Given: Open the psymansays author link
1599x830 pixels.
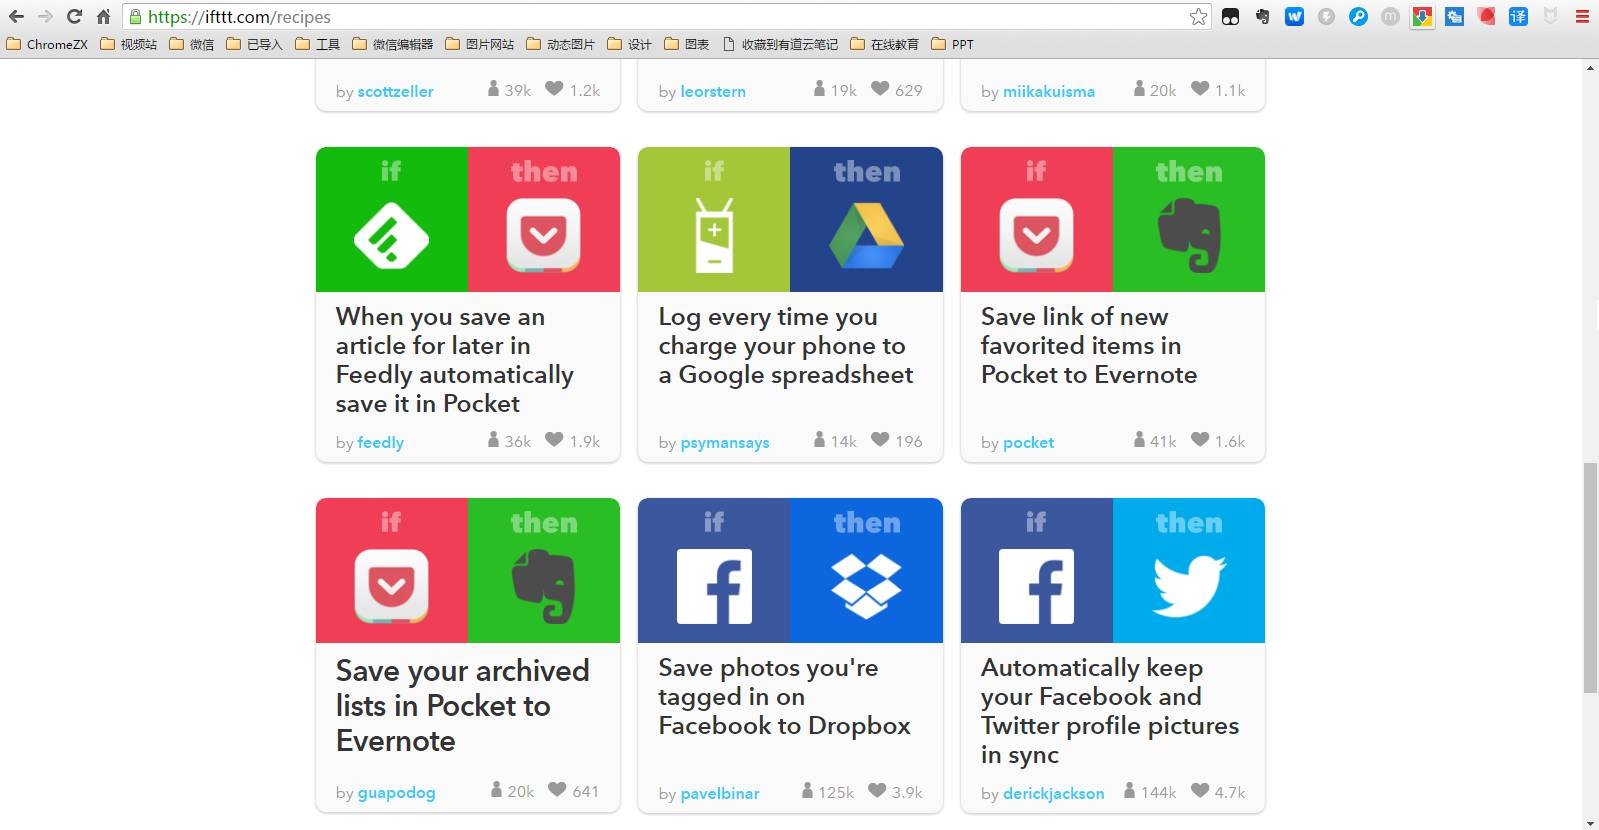Looking at the screenshot, I should coord(724,442).
